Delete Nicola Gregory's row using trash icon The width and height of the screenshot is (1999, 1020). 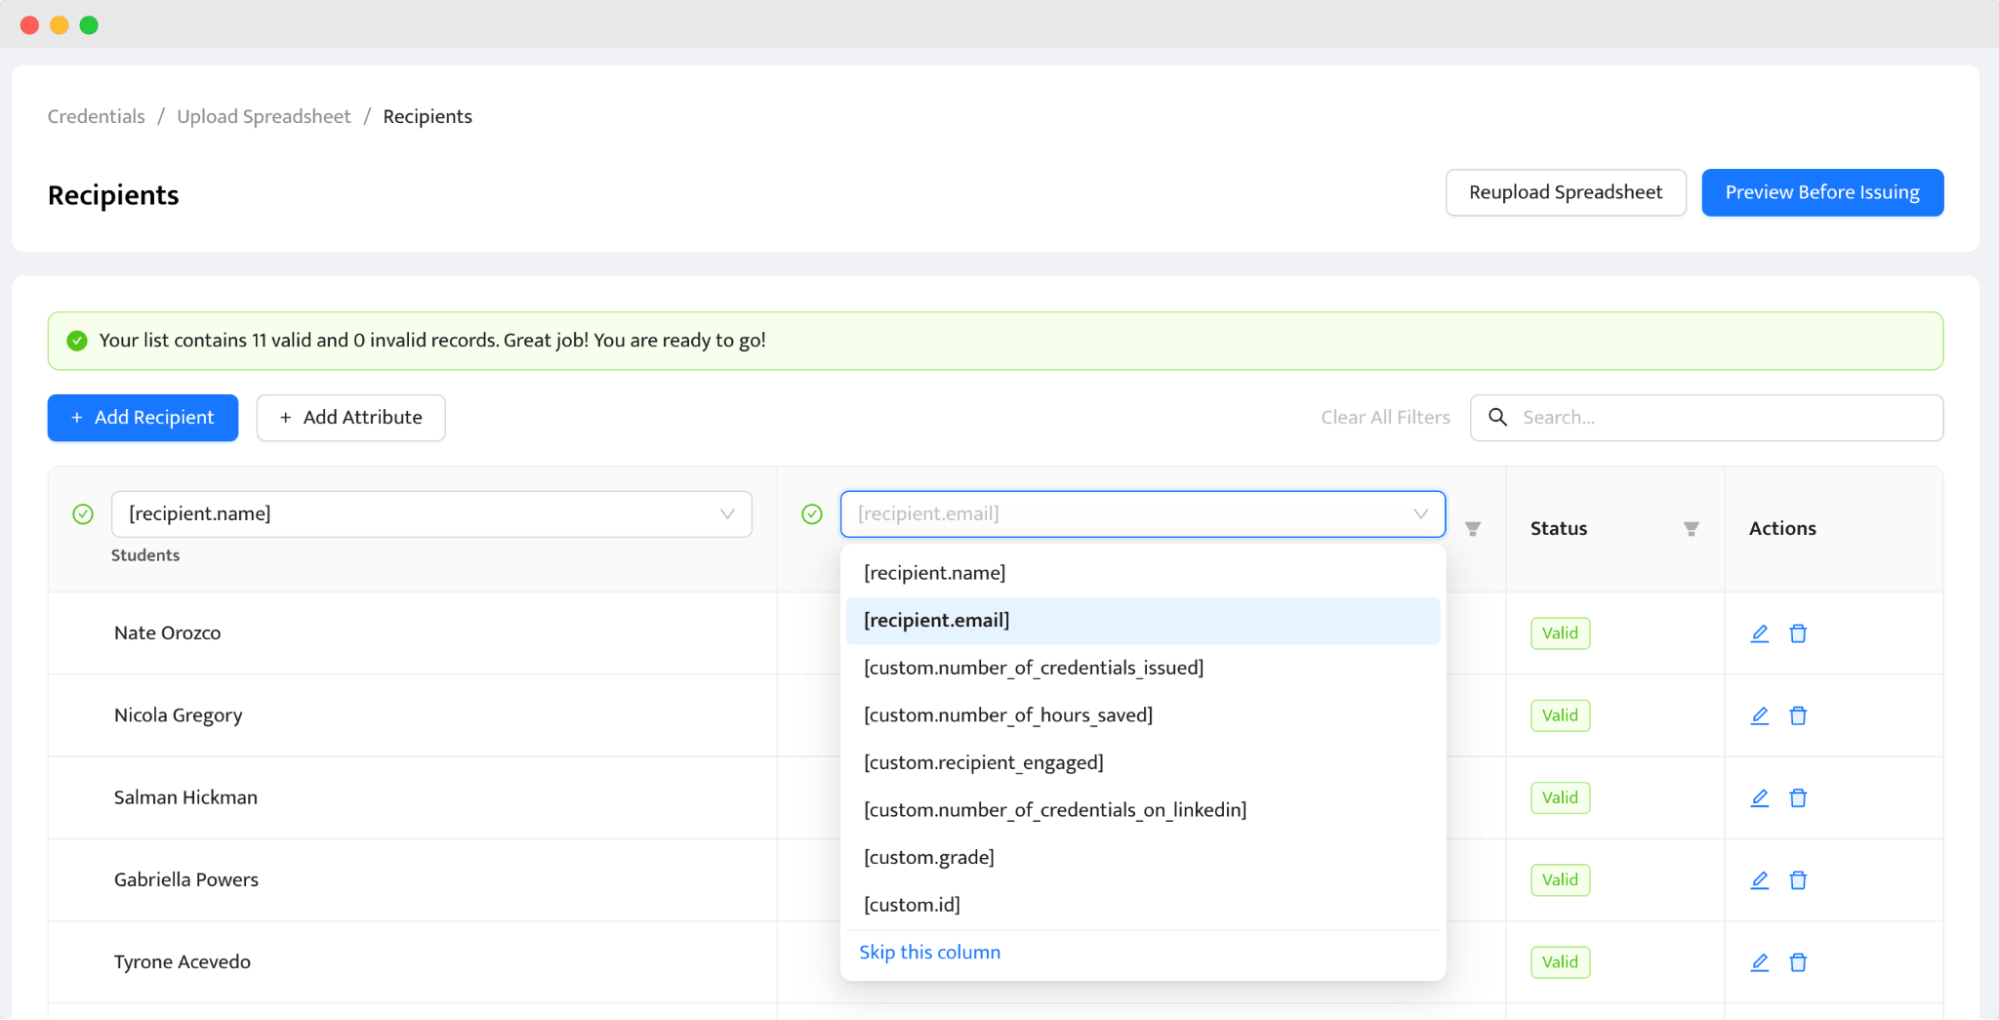tap(1797, 716)
